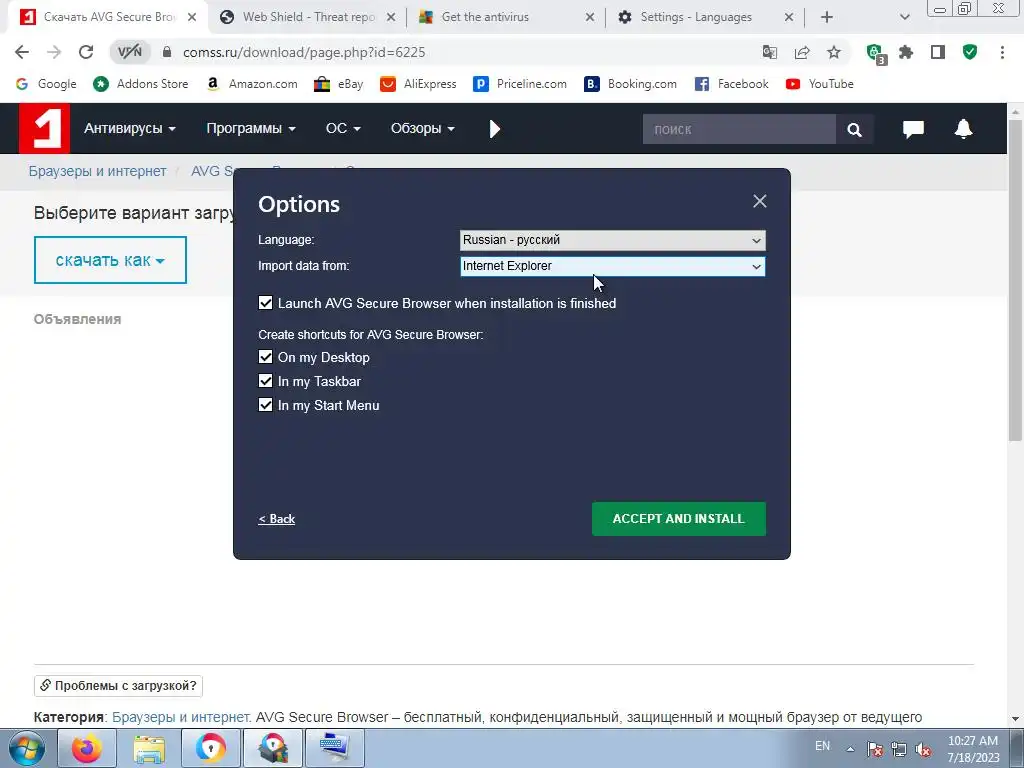Viewport: 1024px width, 768px height.
Task: Open the Addons Store bookmark
Action: click(140, 84)
